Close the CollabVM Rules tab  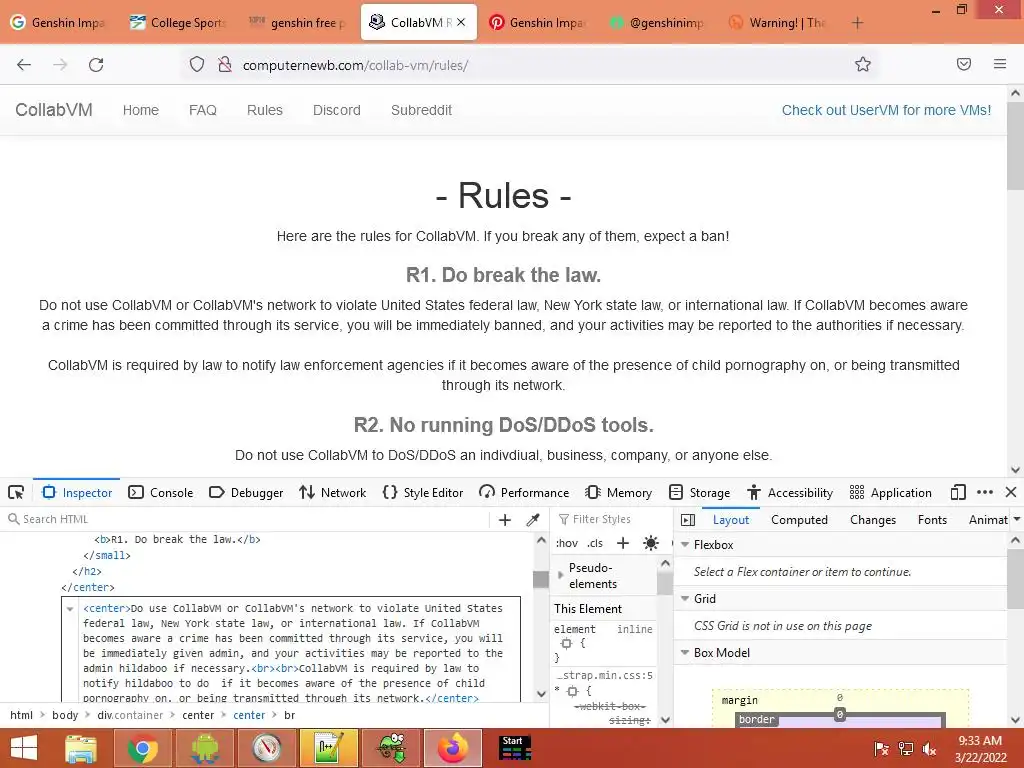click(461, 22)
